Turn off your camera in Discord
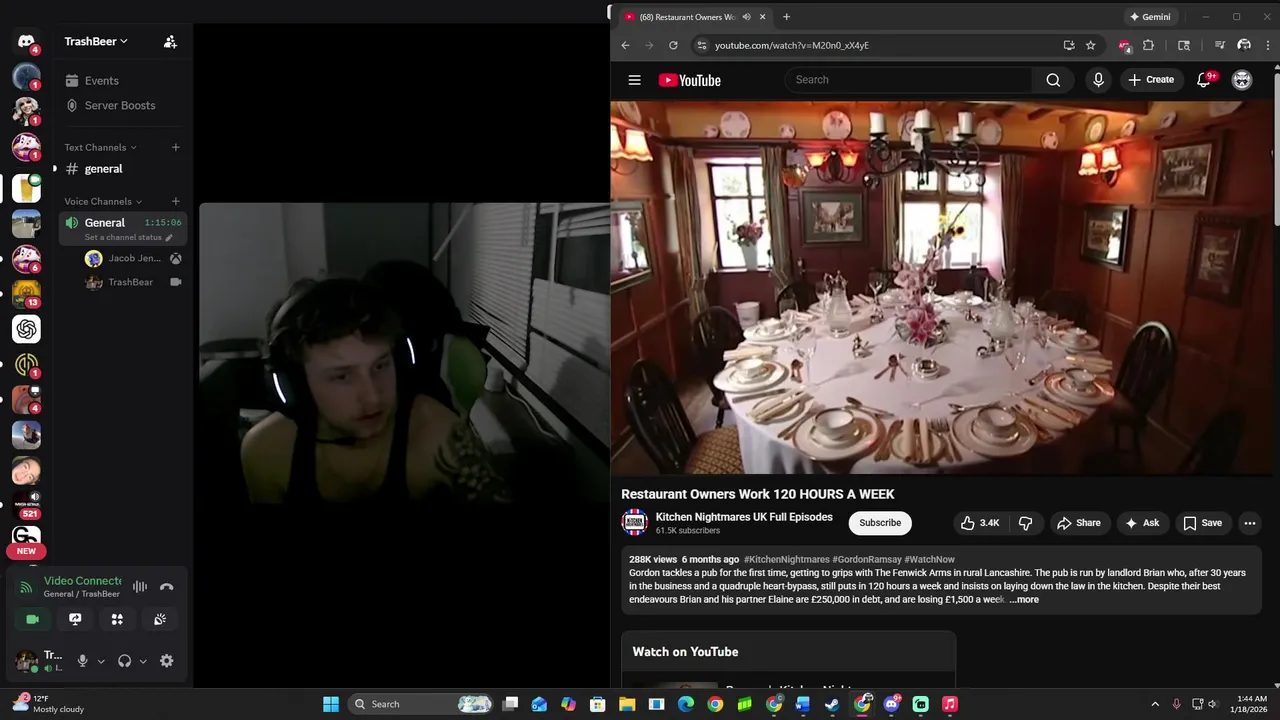 pyautogui.click(x=32, y=619)
